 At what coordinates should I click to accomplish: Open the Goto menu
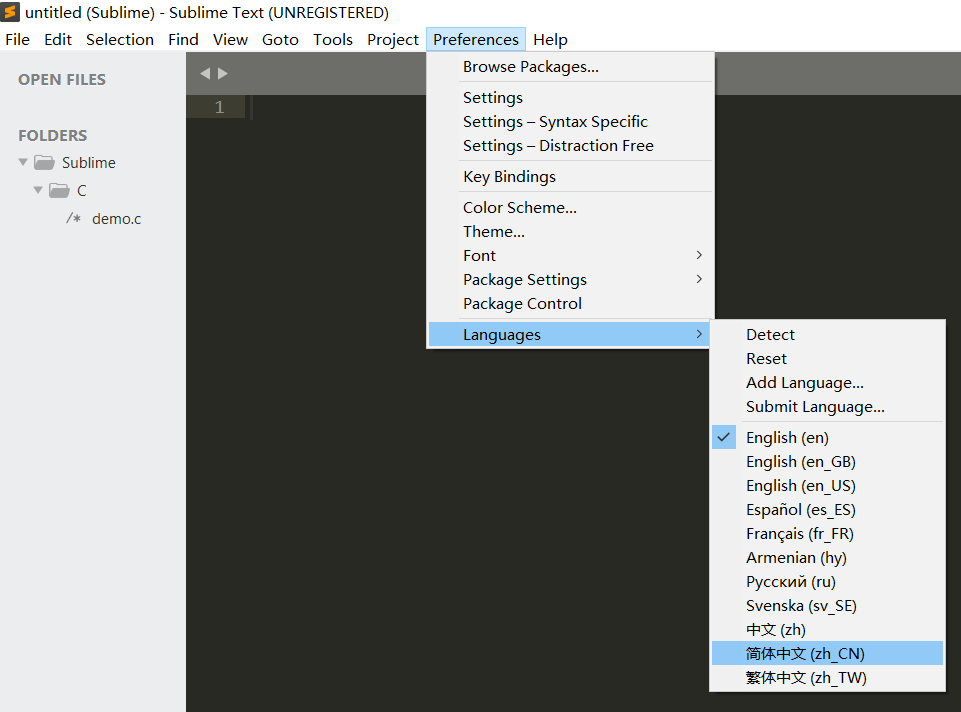(280, 39)
